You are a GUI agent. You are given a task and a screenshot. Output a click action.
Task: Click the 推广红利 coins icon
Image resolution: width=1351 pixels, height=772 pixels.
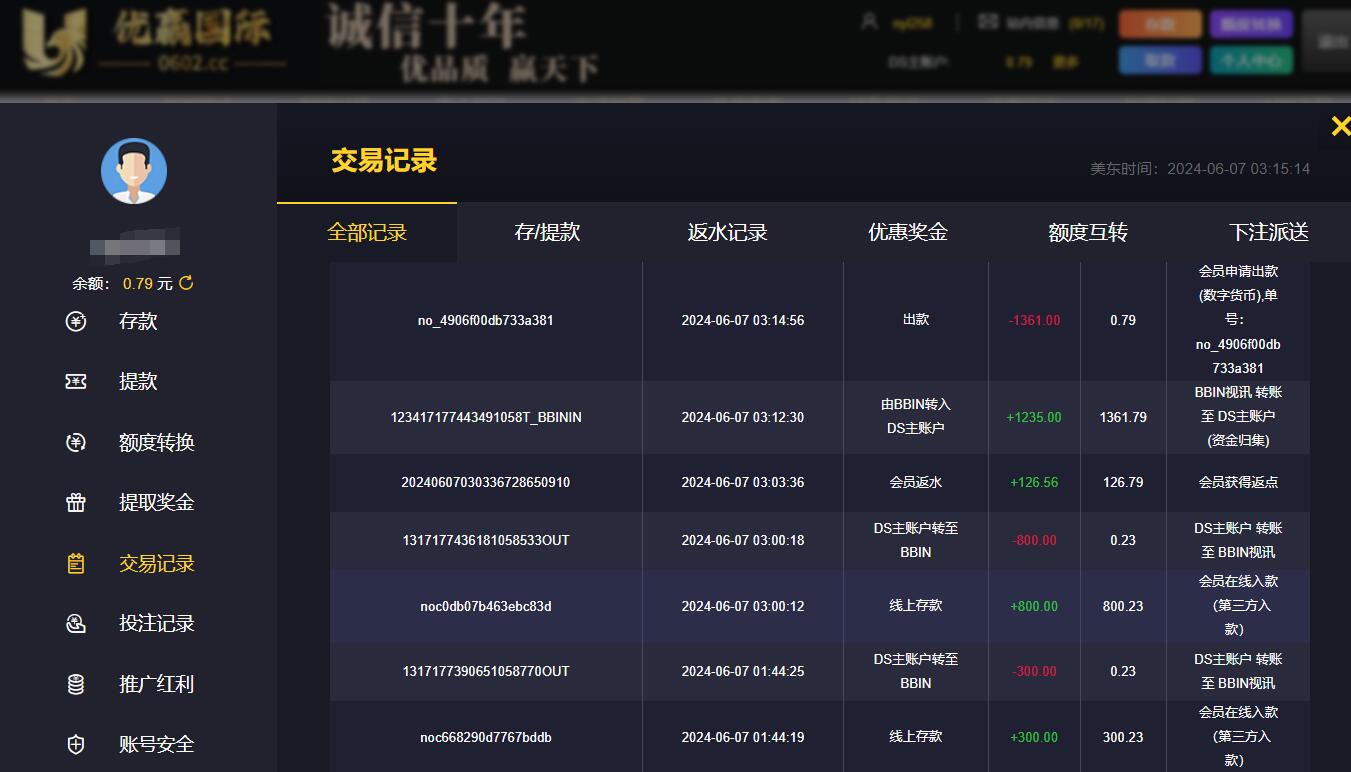click(76, 684)
